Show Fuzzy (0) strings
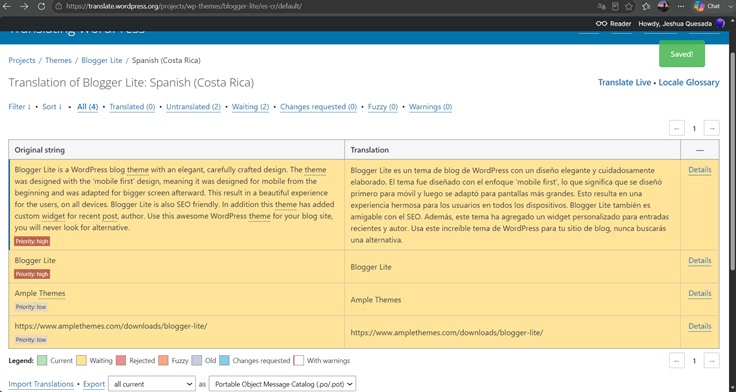This screenshot has width=736, height=392. point(383,107)
